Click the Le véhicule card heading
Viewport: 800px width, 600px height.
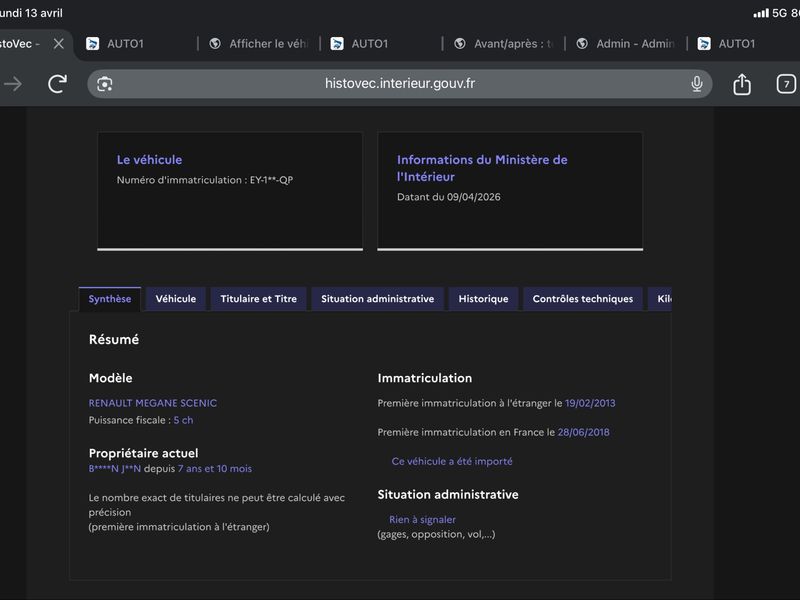coord(149,160)
